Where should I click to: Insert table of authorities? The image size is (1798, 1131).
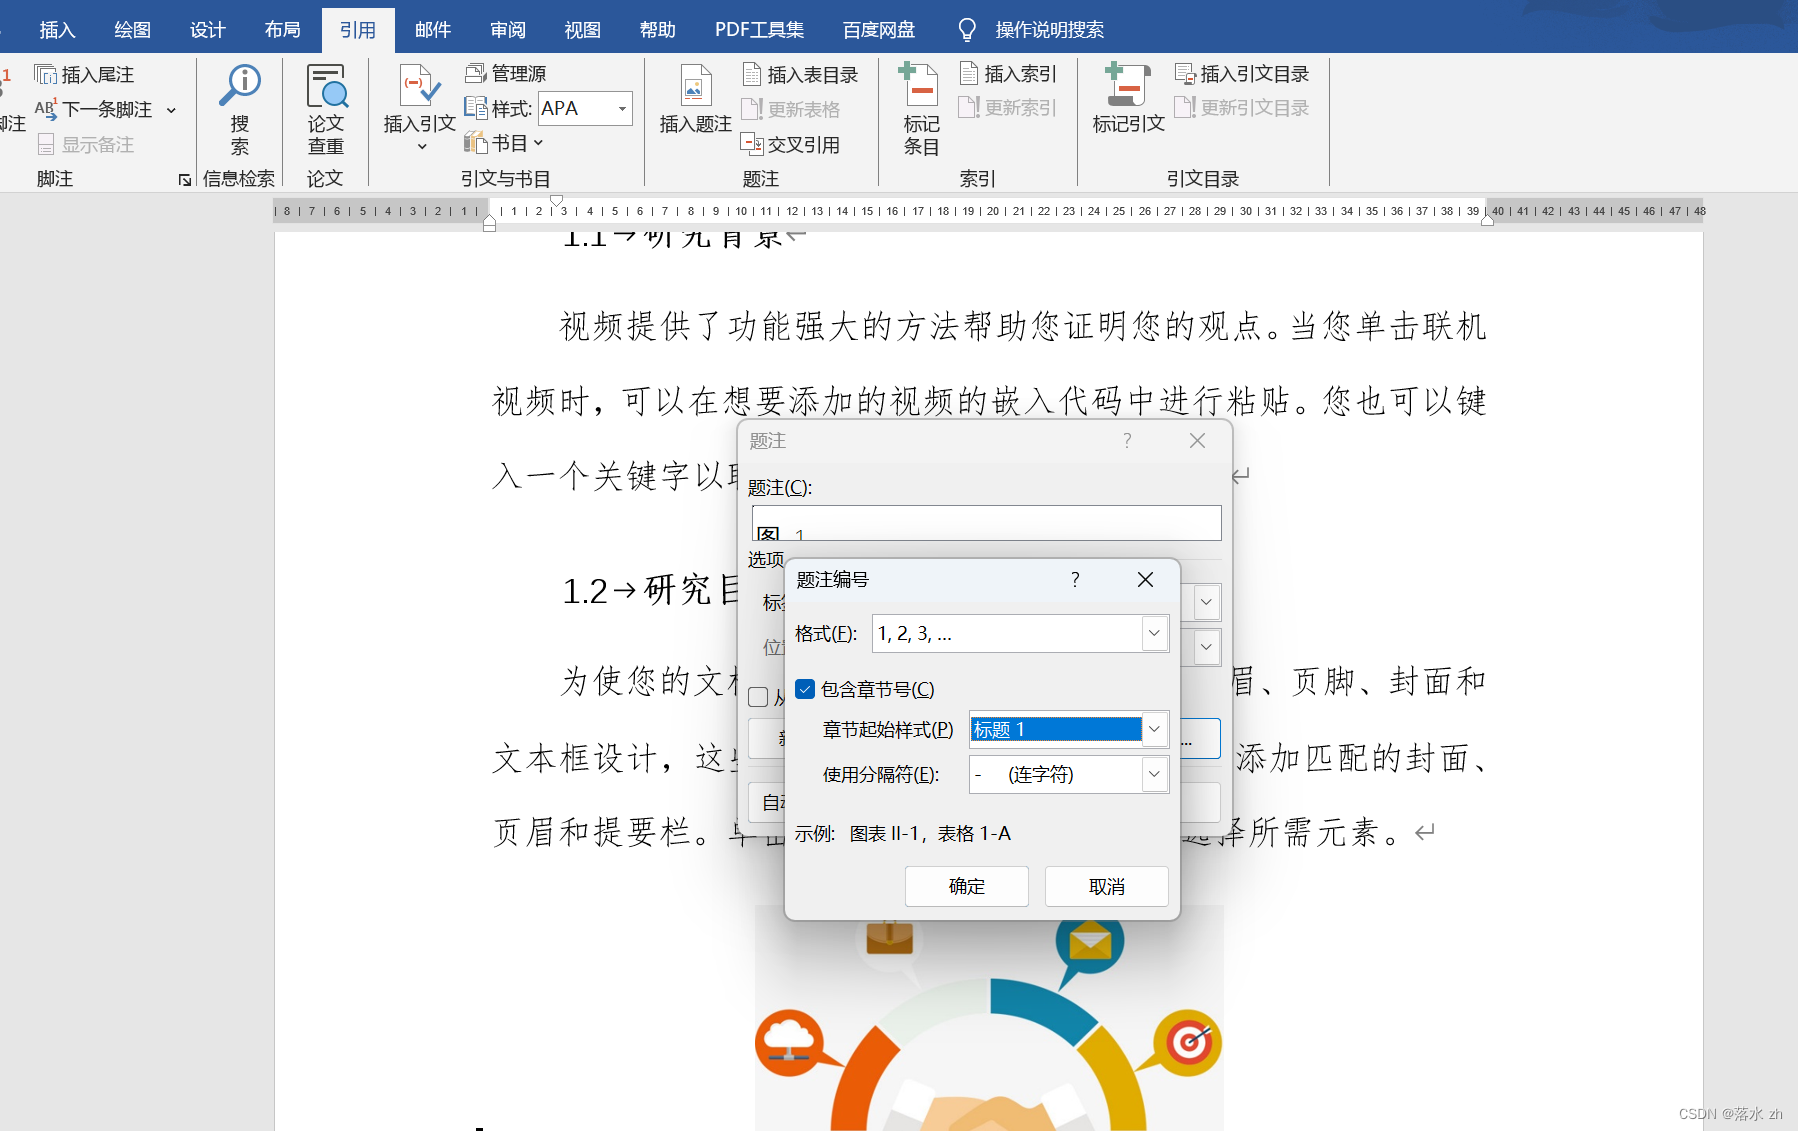[1242, 73]
